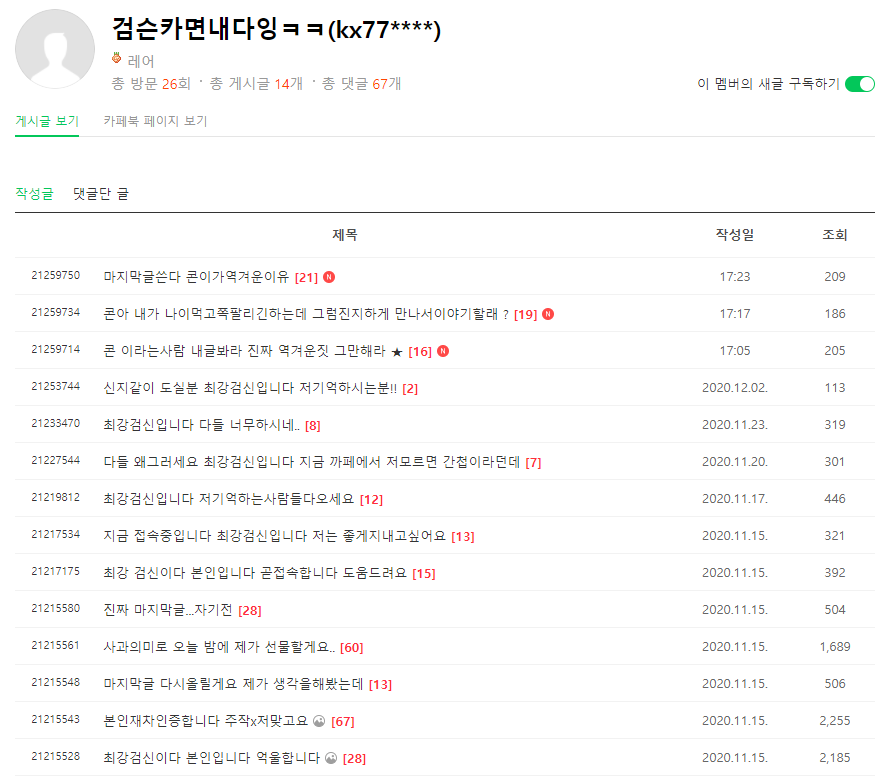Click comment count [21] on the top post
This screenshot has height=778, width=882.
[x=306, y=277]
